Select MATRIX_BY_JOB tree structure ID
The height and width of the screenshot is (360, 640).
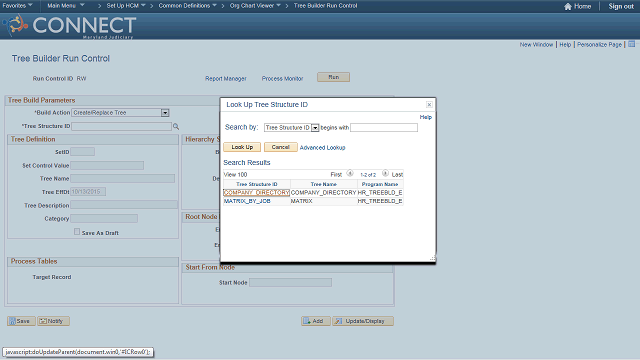(247, 201)
